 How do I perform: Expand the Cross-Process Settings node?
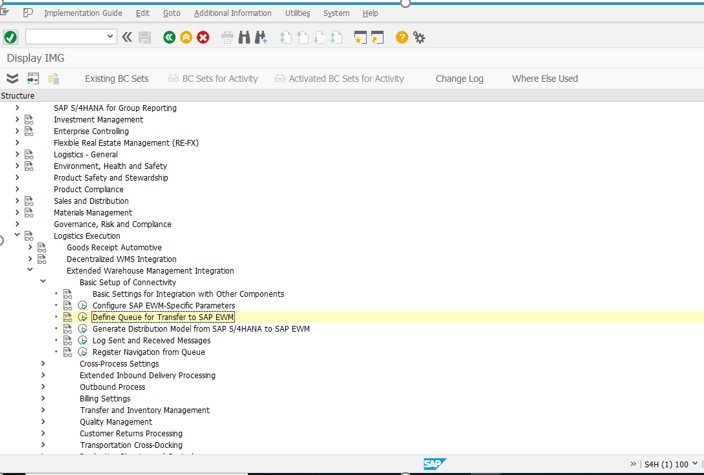pyautogui.click(x=43, y=363)
